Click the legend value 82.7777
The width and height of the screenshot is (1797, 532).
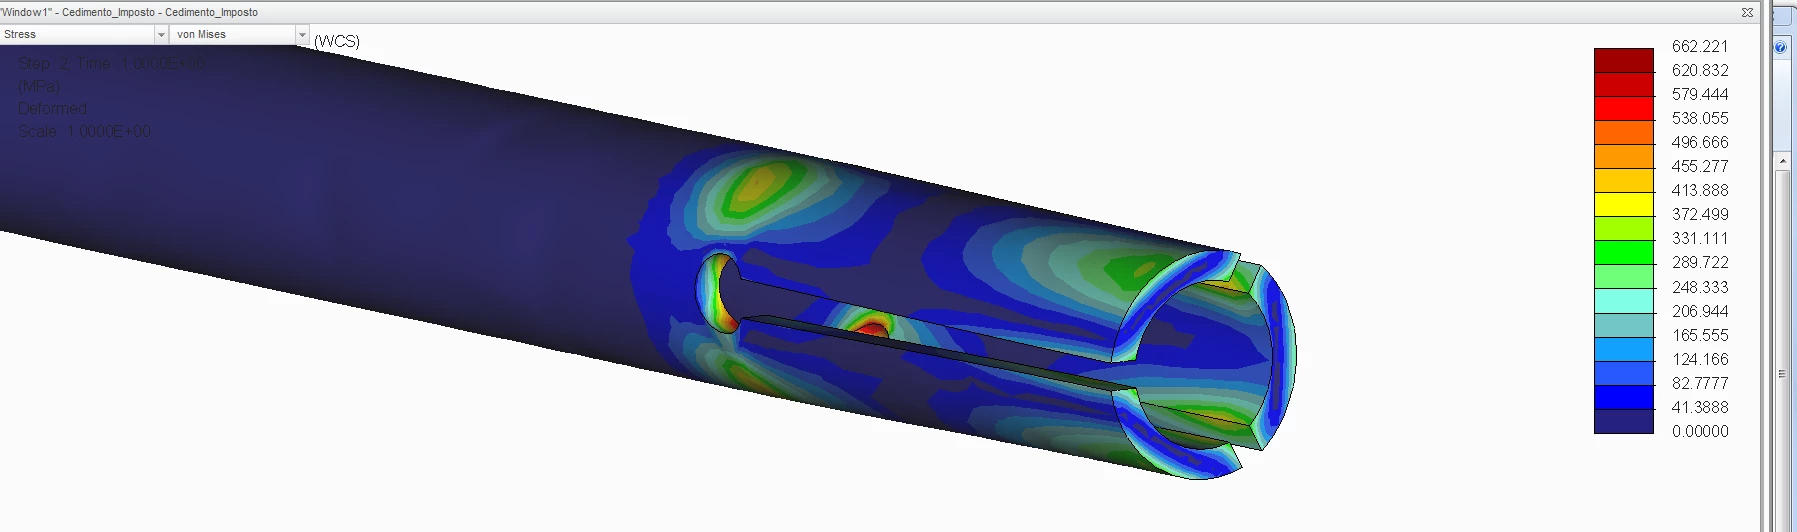coord(1700,383)
